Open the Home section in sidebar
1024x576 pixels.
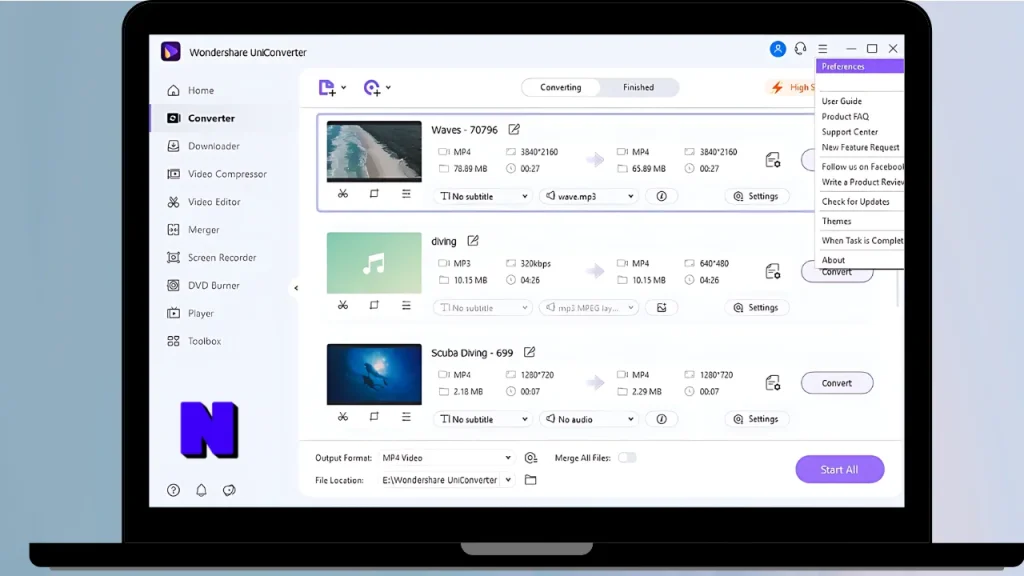191,90
